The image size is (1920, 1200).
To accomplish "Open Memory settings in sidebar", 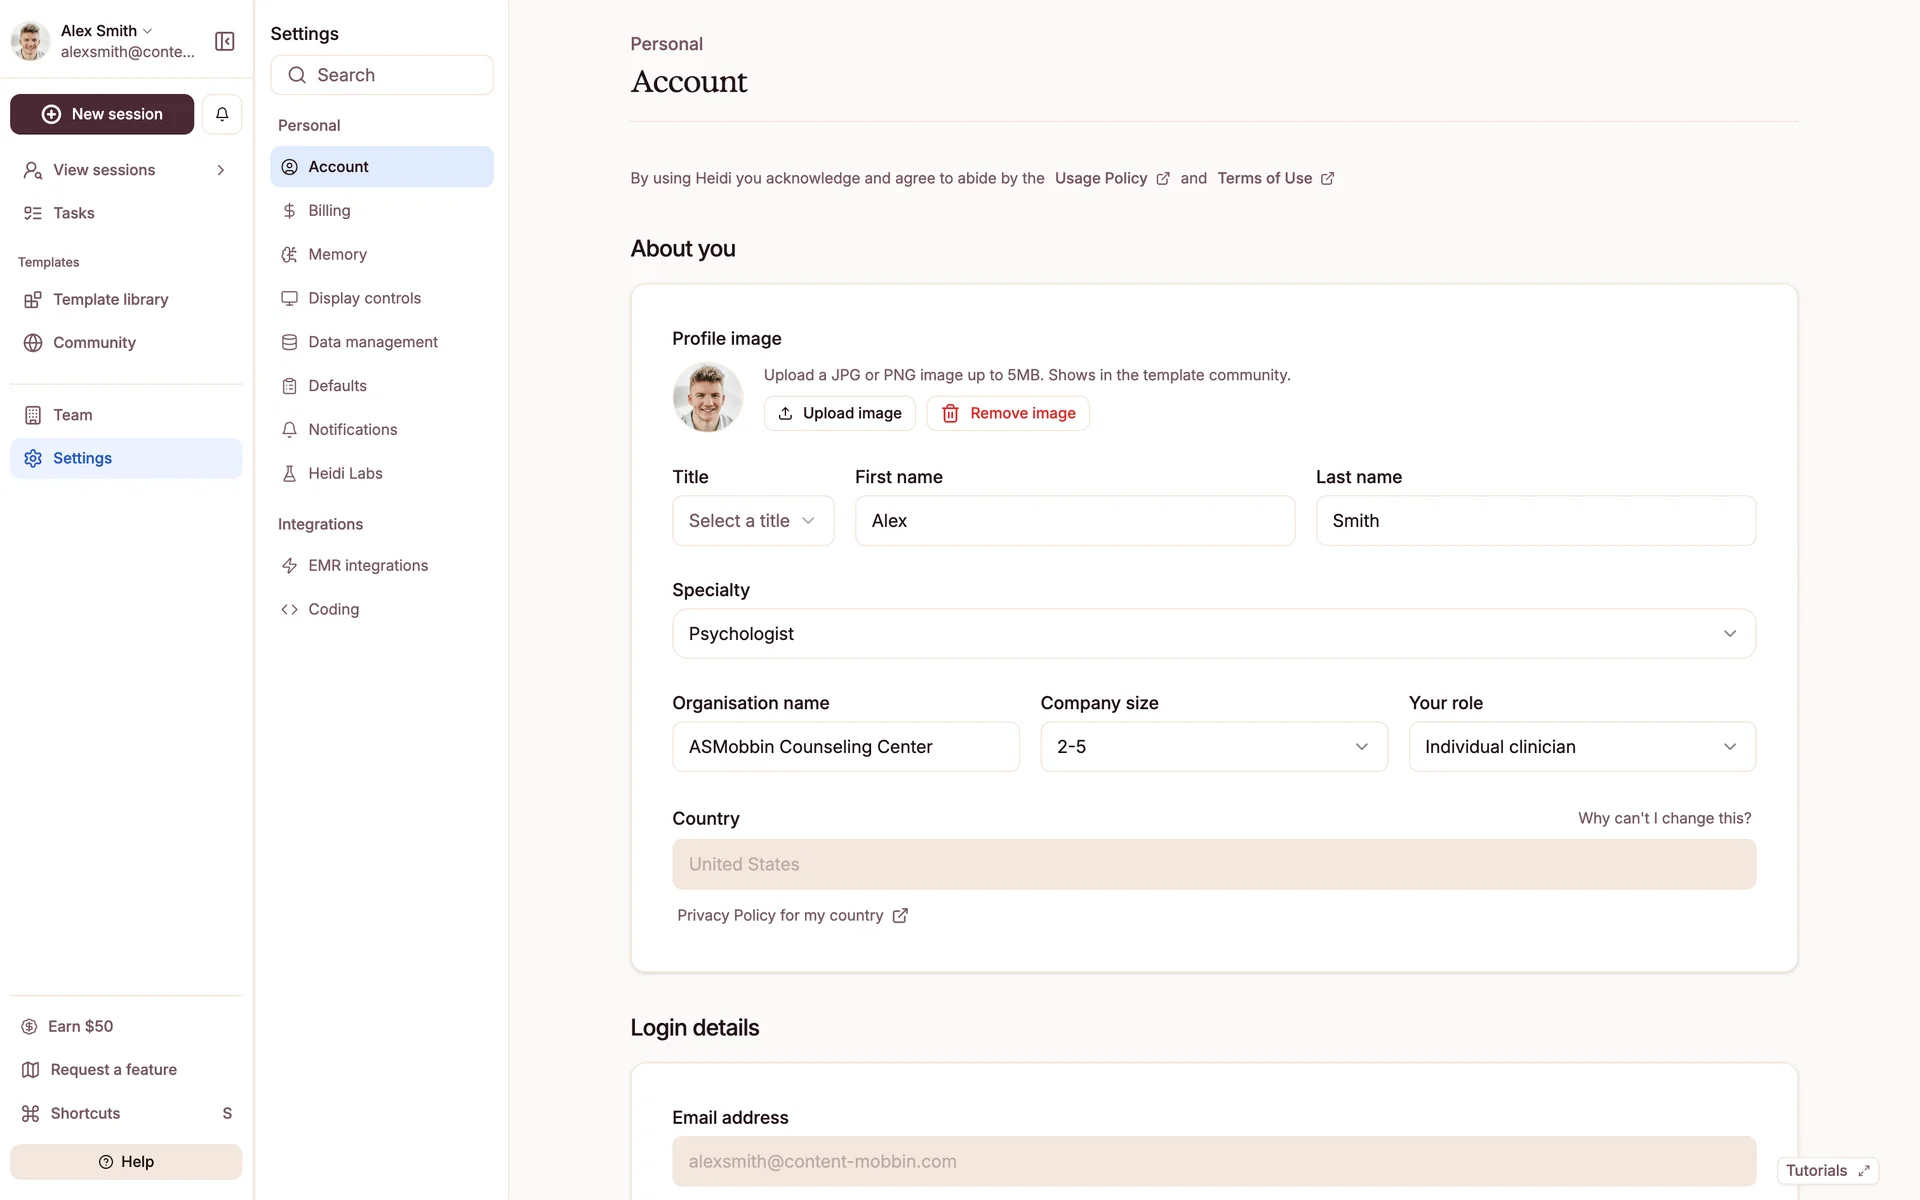I will click(337, 254).
